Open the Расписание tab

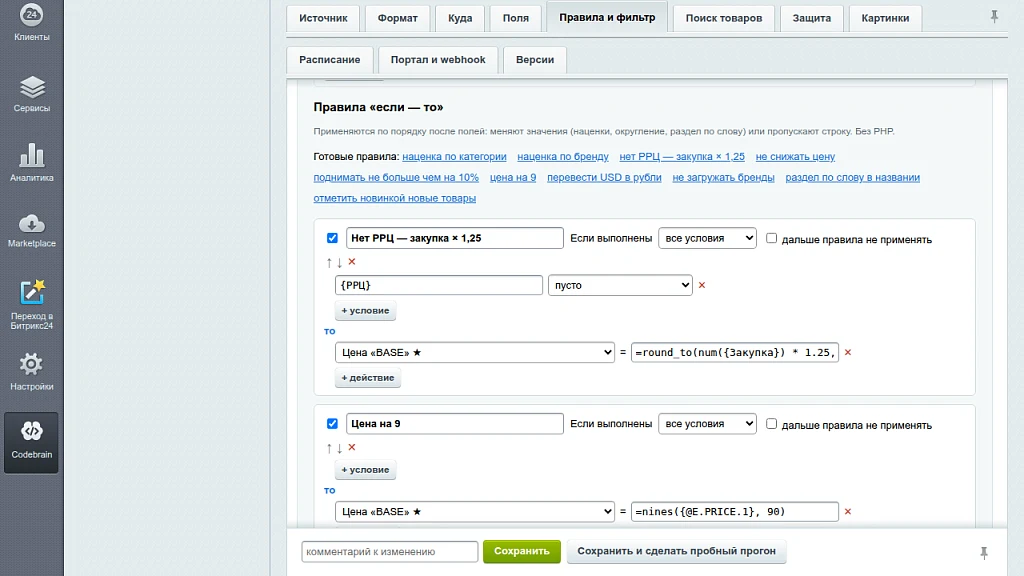click(x=329, y=59)
